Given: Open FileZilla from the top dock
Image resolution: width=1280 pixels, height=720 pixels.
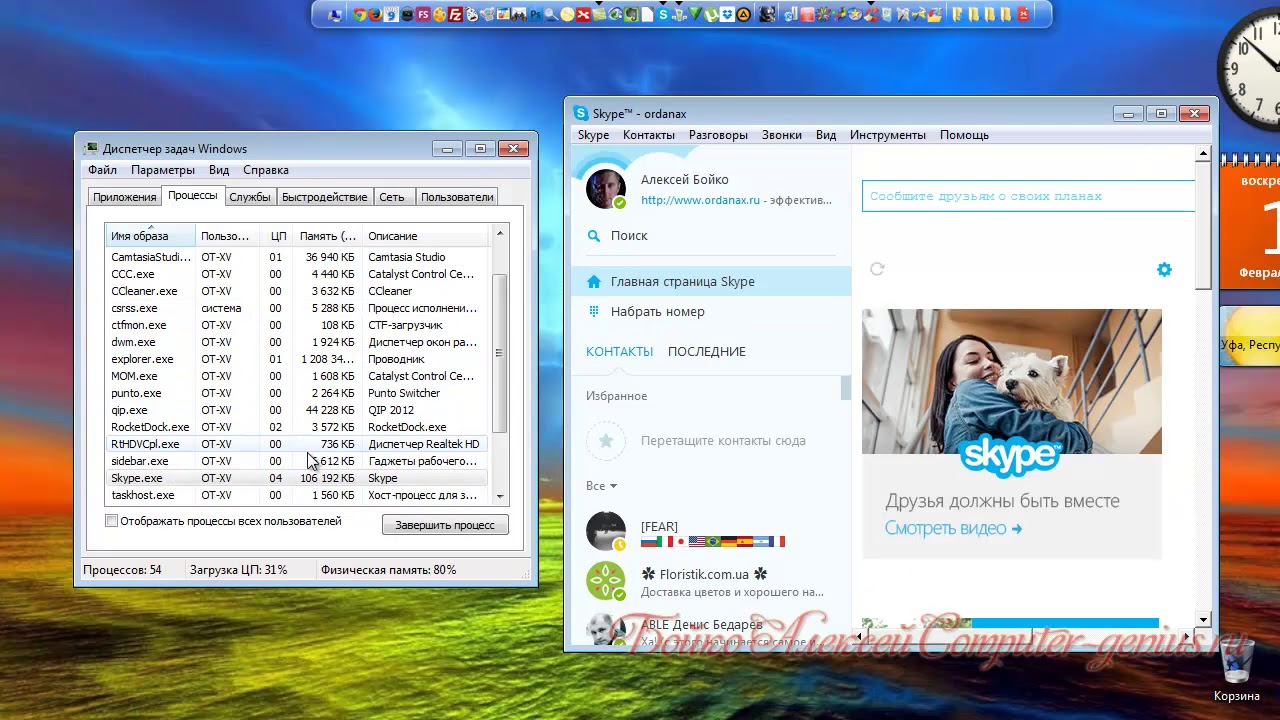Looking at the screenshot, I should 456,14.
